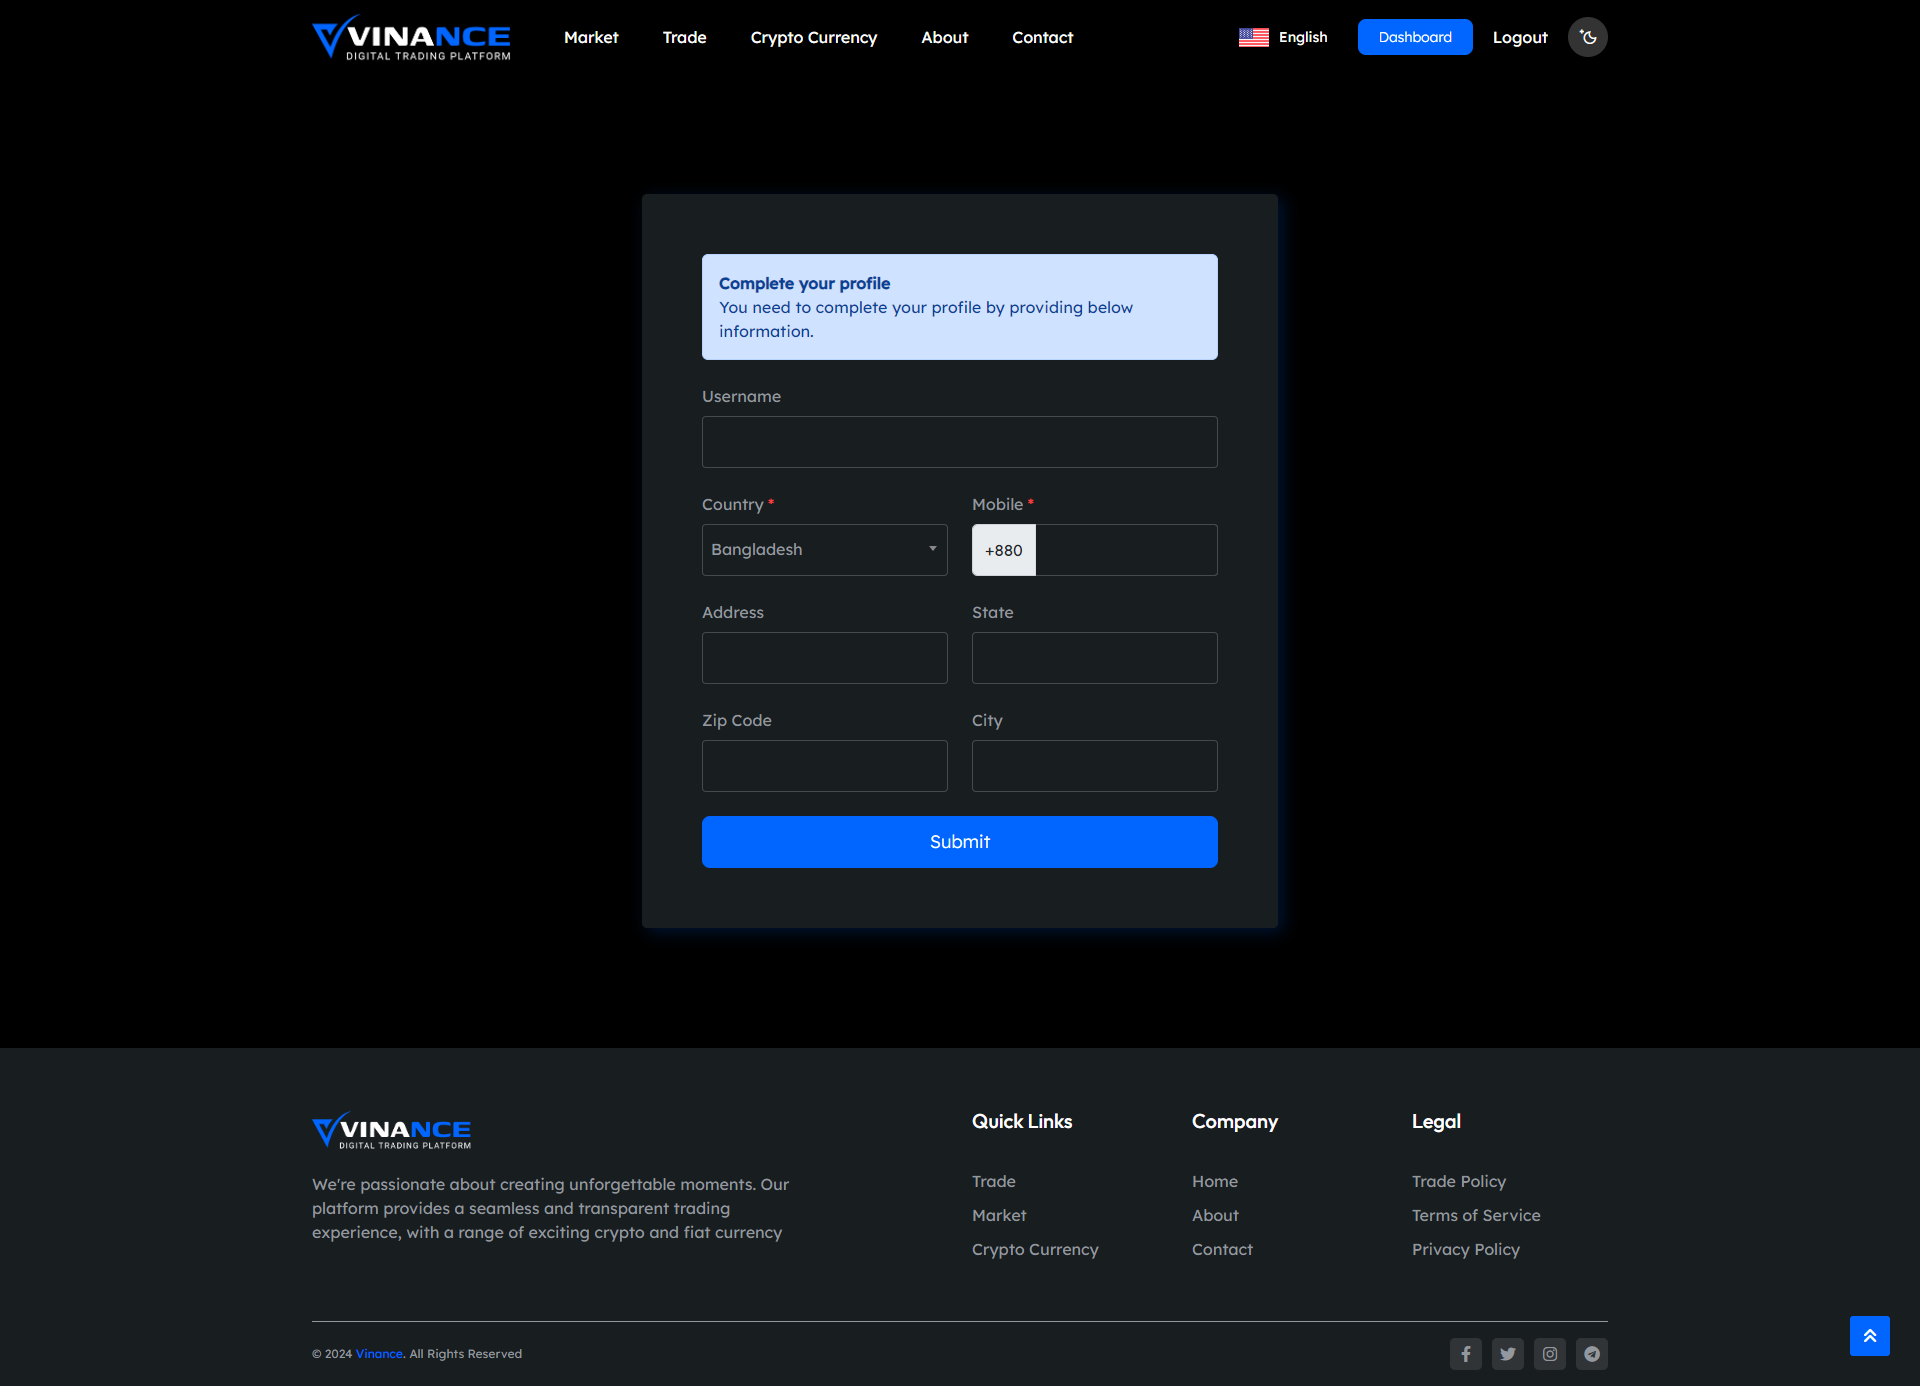Open the Market menu item

pyautogui.click(x=591, y=37)
